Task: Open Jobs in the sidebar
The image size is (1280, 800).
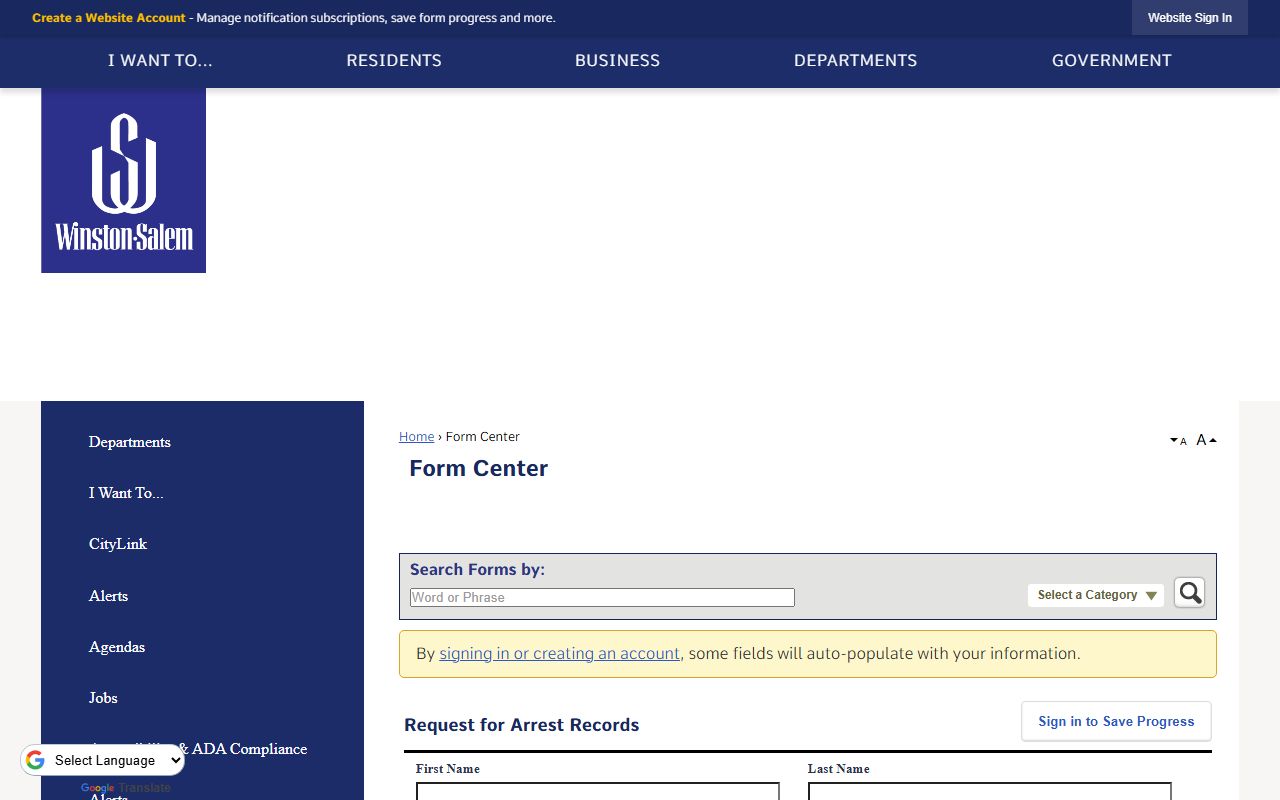Action: (x=103, y=698)
